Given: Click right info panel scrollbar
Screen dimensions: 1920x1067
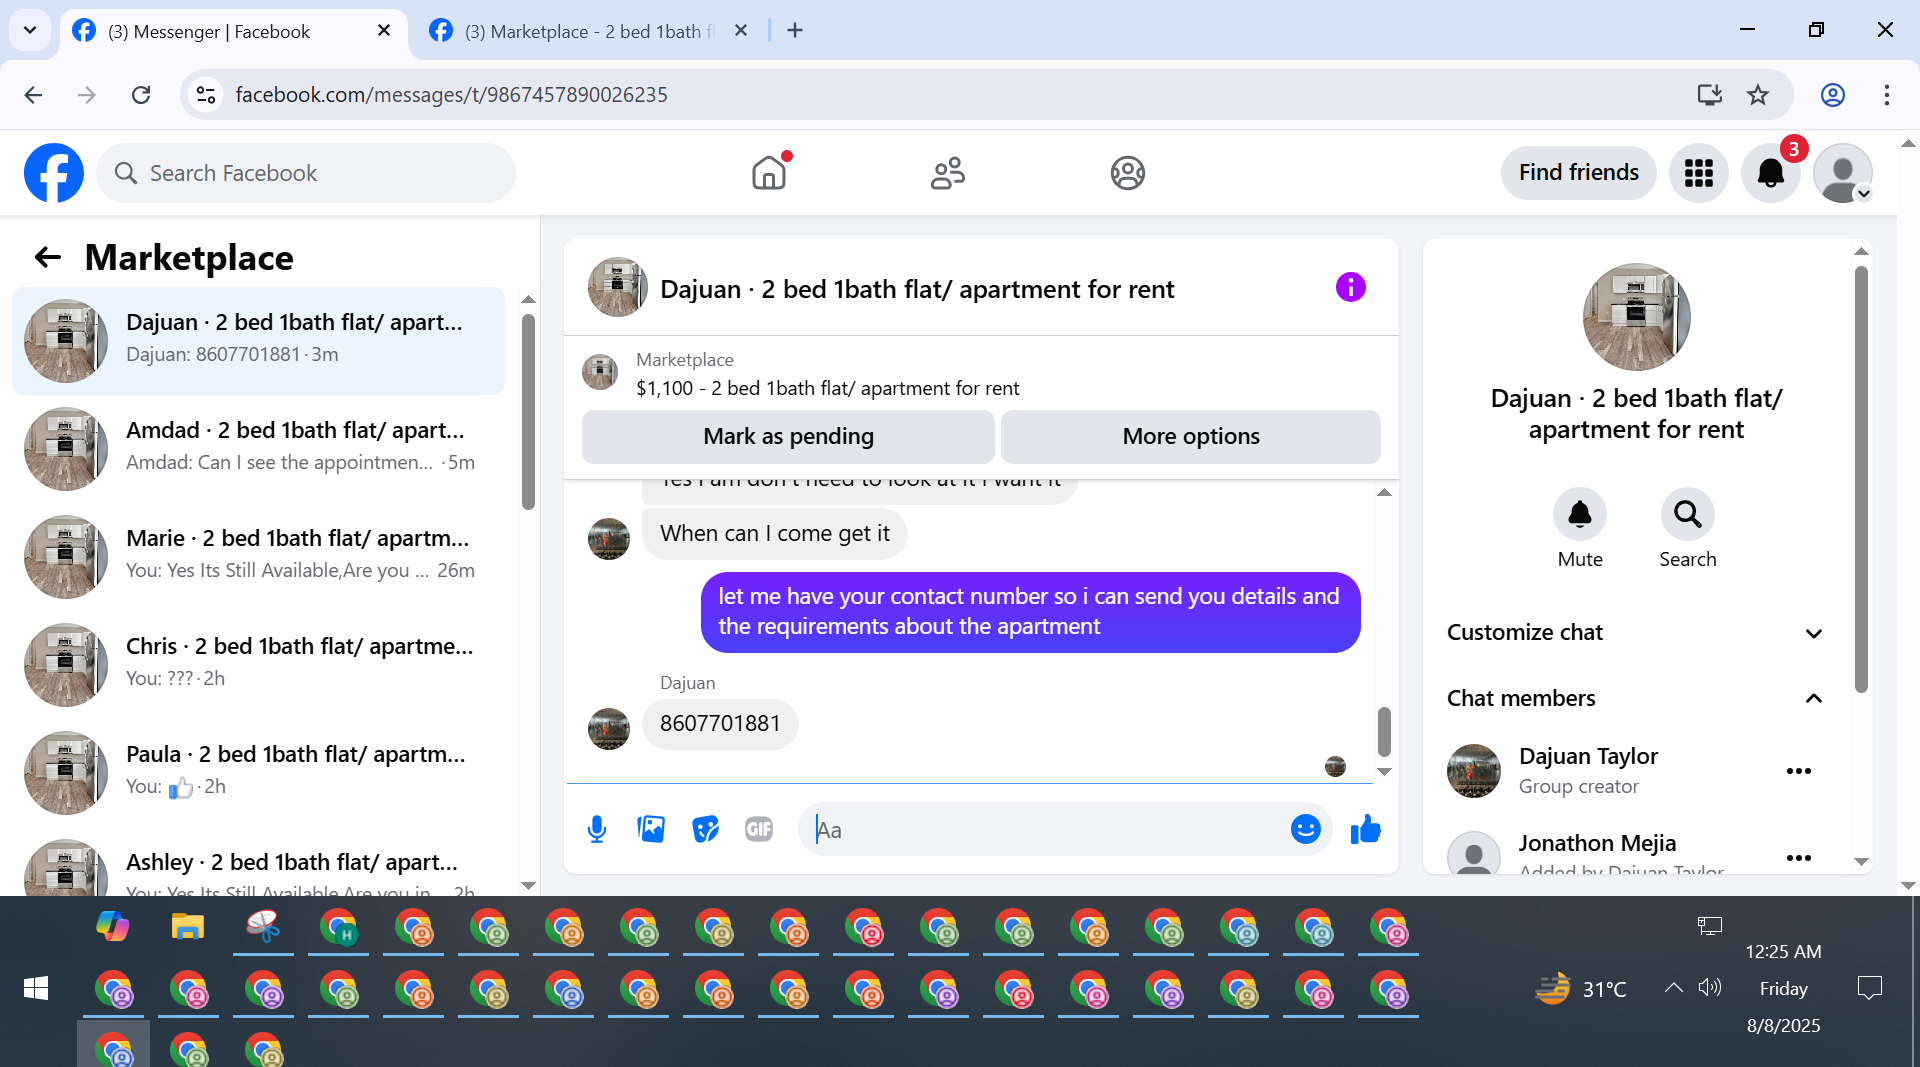Looking at the screenshot, I should point(1860,480).
